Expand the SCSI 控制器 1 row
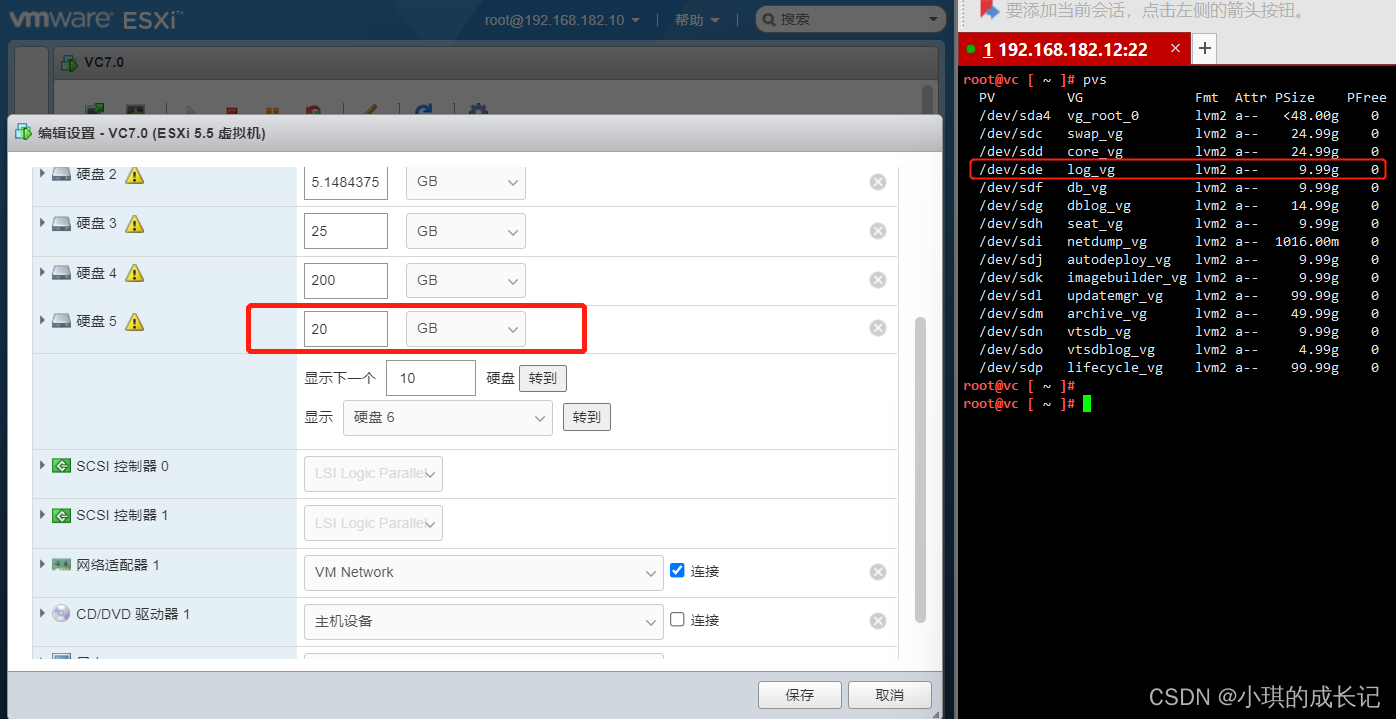This screenshot has width=1396, height=719. point(43,514)
